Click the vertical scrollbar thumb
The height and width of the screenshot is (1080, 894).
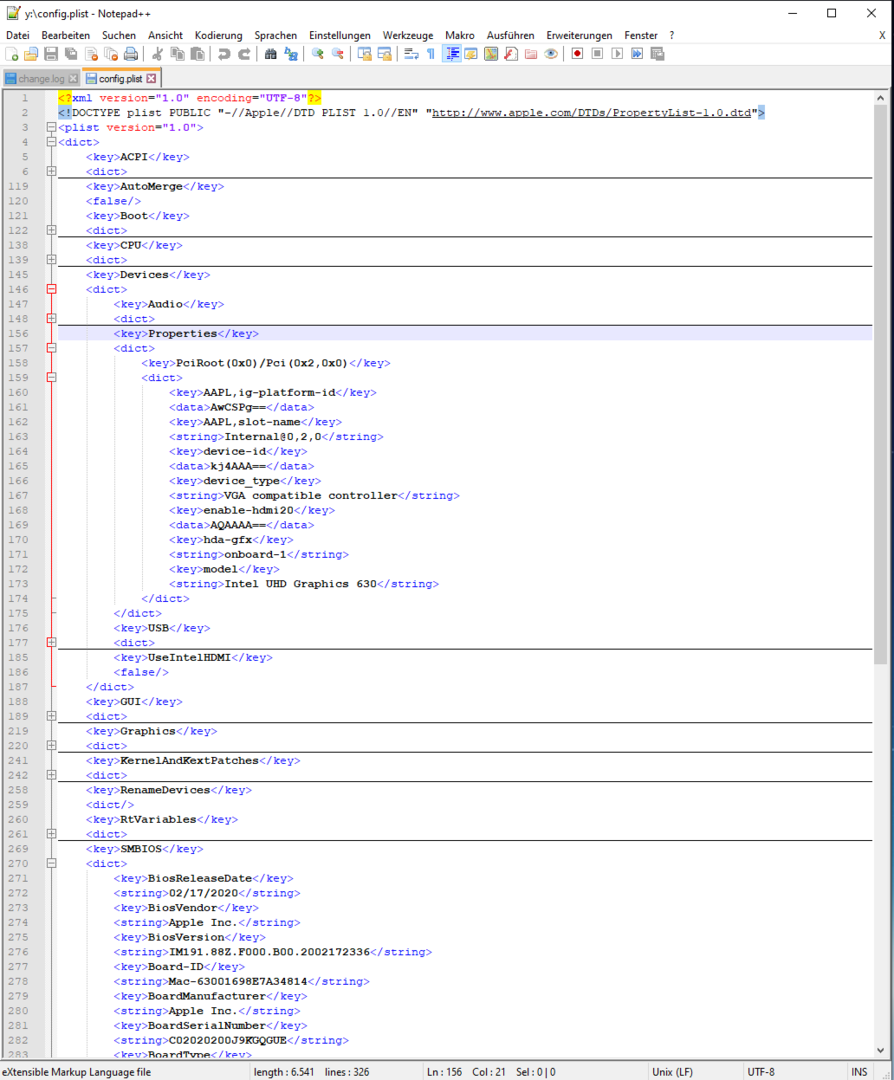coord(880,380)
